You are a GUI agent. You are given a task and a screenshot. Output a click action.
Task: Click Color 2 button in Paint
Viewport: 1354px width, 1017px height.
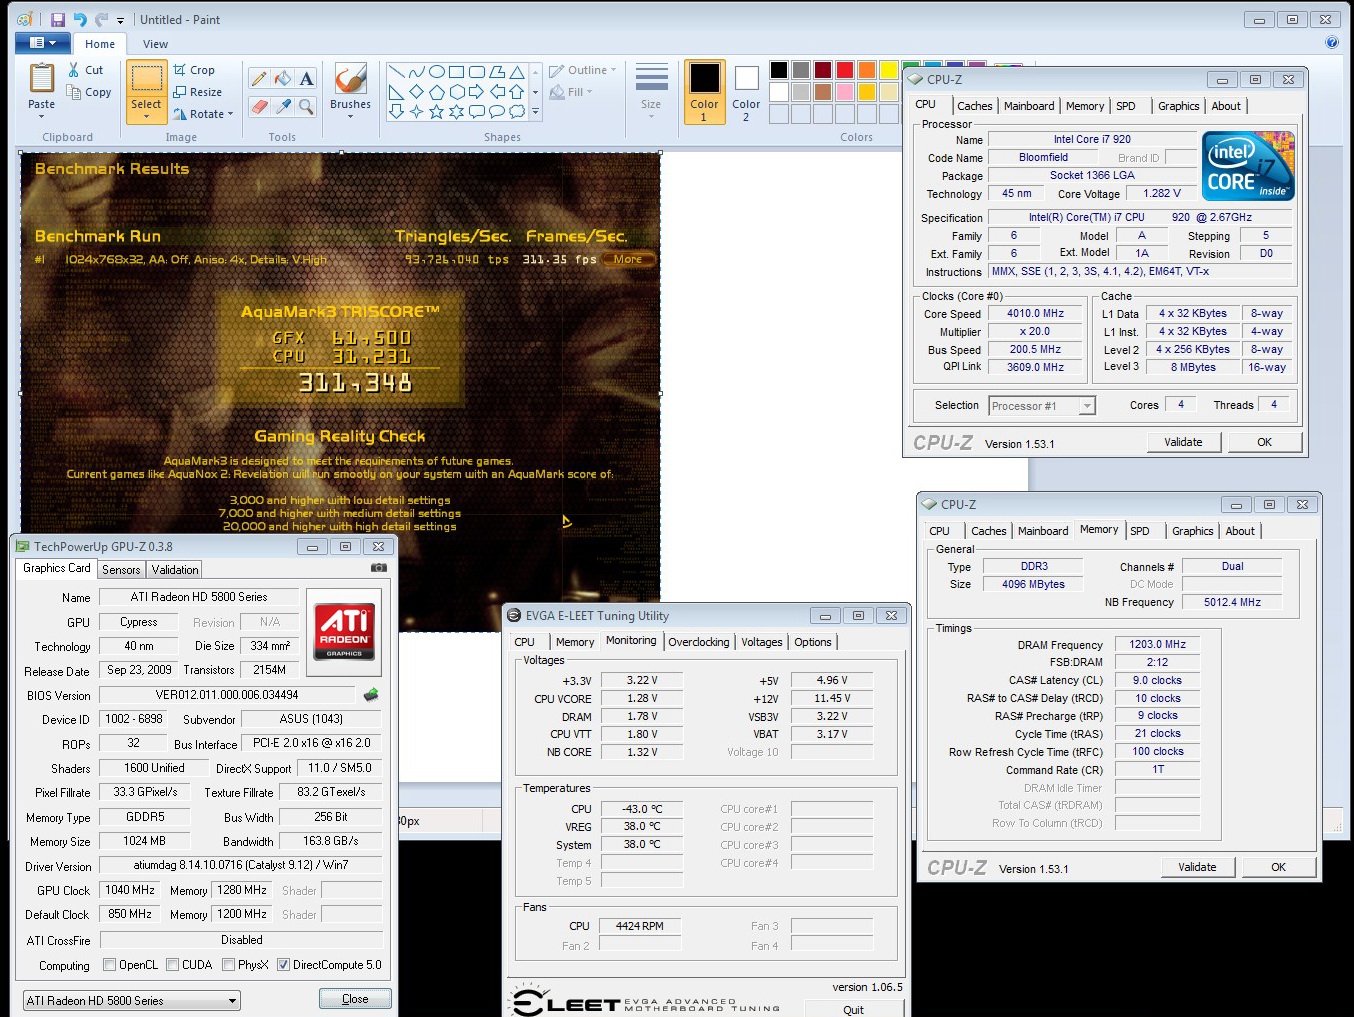coord(746,92)
